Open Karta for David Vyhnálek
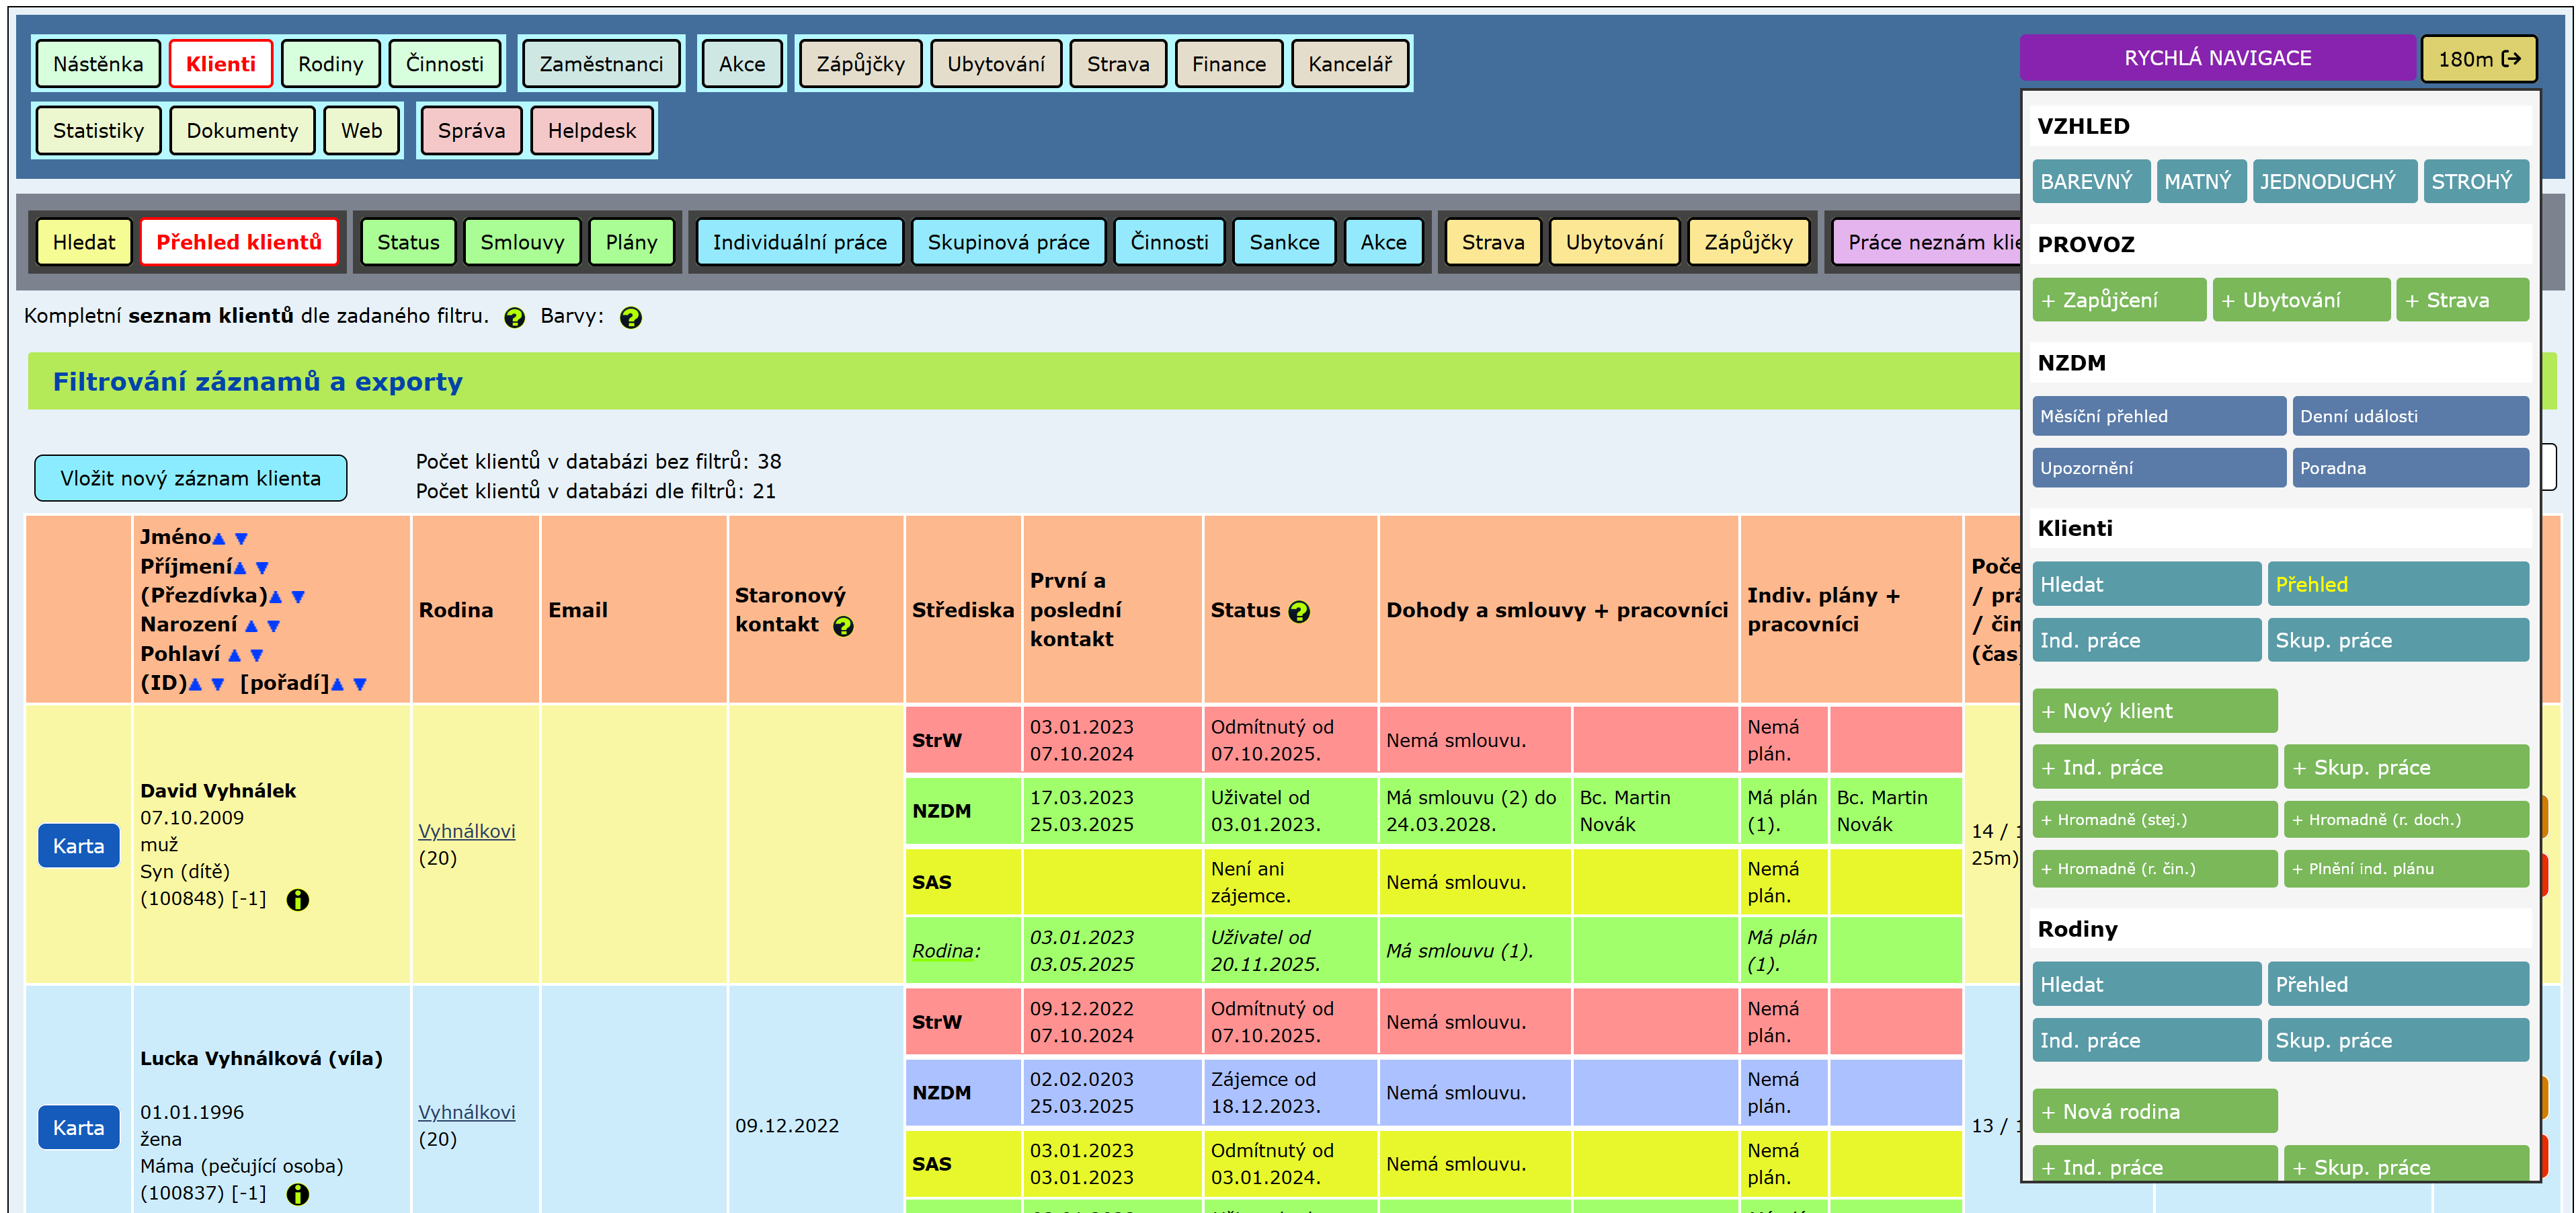 (78, 846)
